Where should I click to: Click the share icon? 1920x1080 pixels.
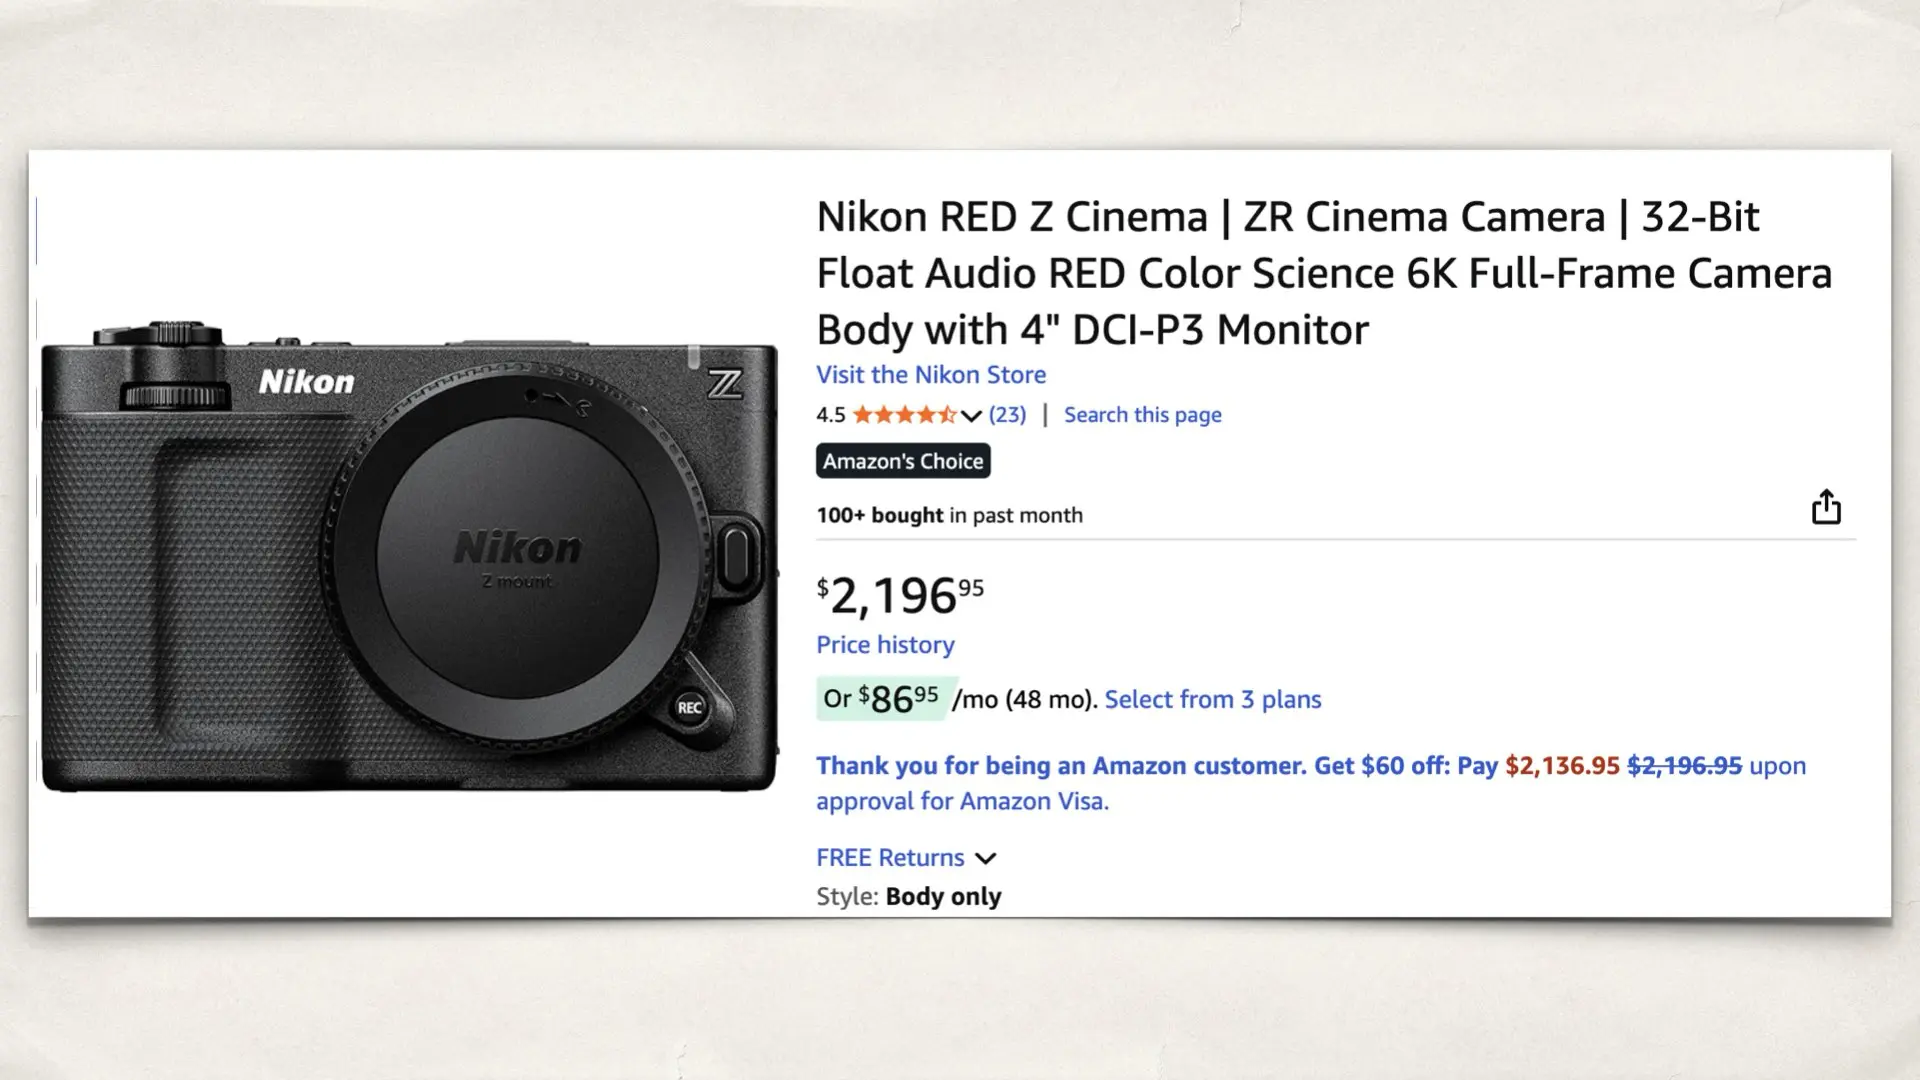[1828, 508]
